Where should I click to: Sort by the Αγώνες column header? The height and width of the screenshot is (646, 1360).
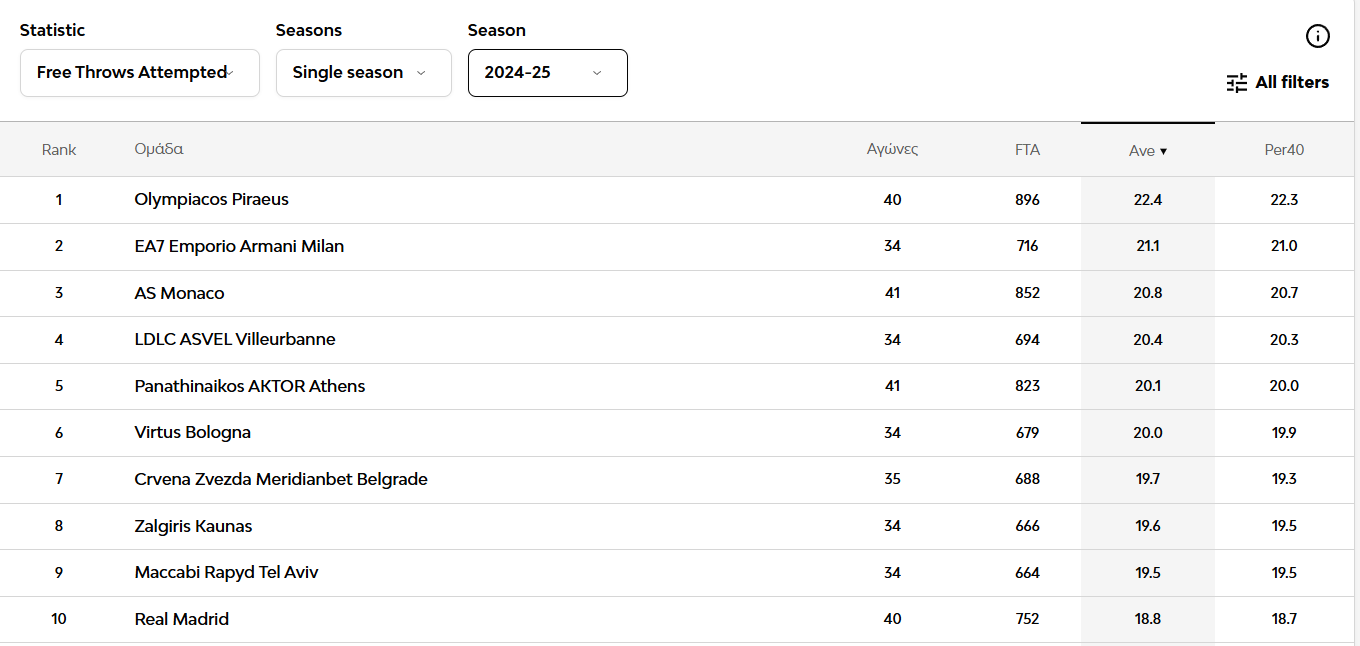892,150
